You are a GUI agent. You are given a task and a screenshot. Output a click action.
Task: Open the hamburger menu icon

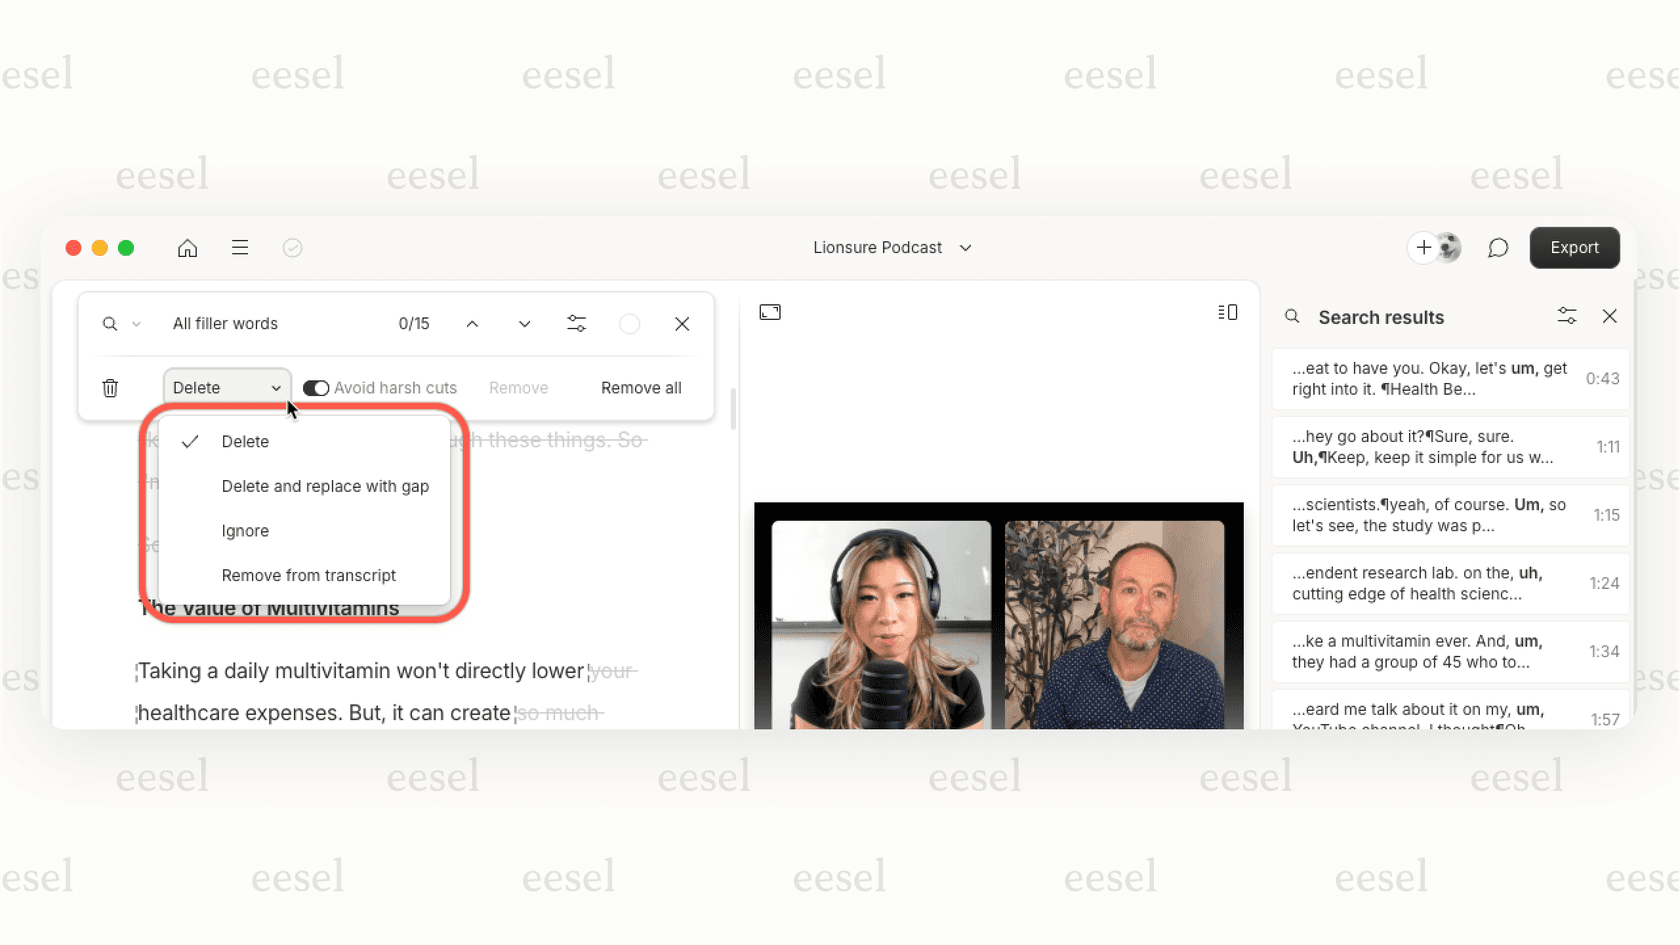(240, 247)
